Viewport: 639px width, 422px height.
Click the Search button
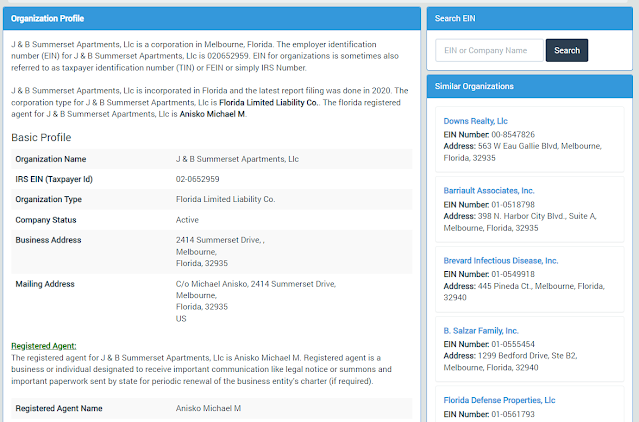[x=566, y=51]
